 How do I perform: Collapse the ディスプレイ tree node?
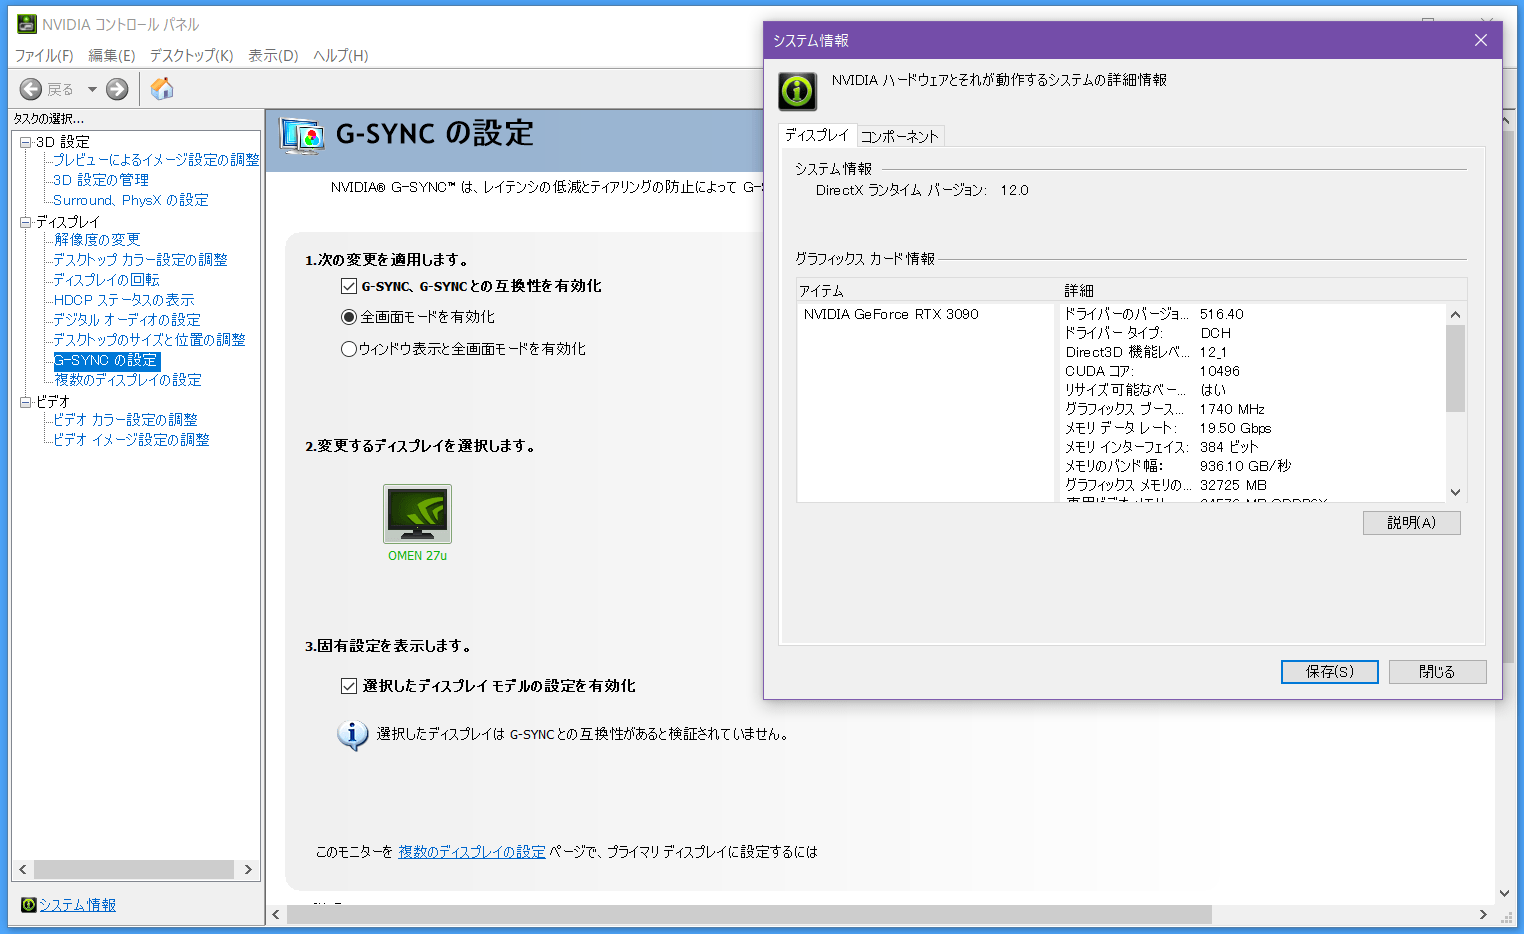pos(26,222)
